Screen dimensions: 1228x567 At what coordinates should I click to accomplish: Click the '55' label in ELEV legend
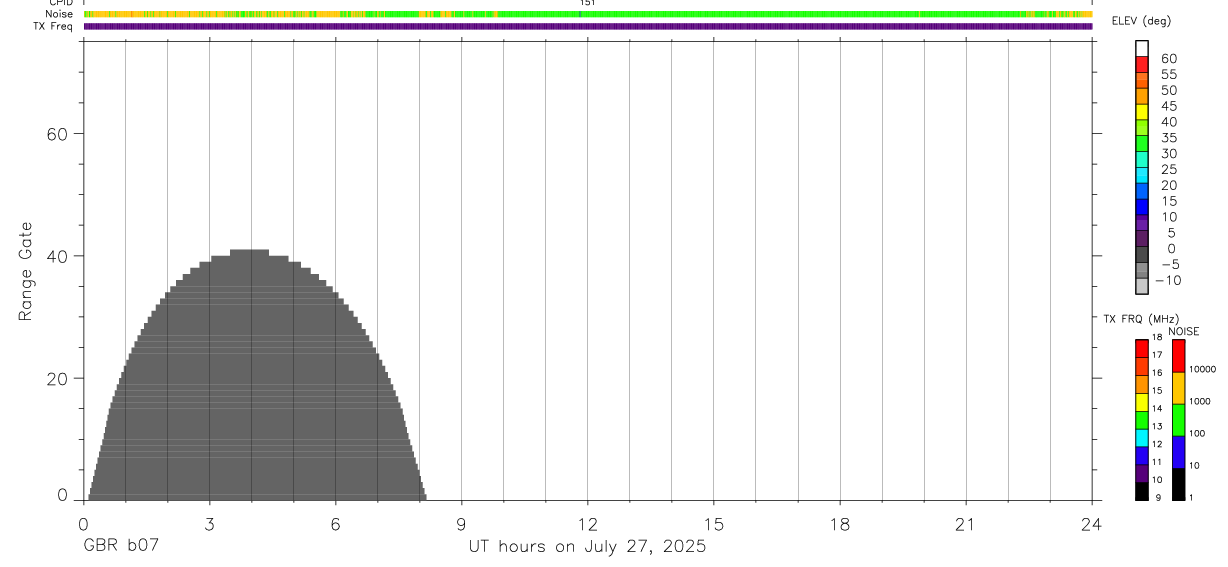click(x=1169, y=74)
